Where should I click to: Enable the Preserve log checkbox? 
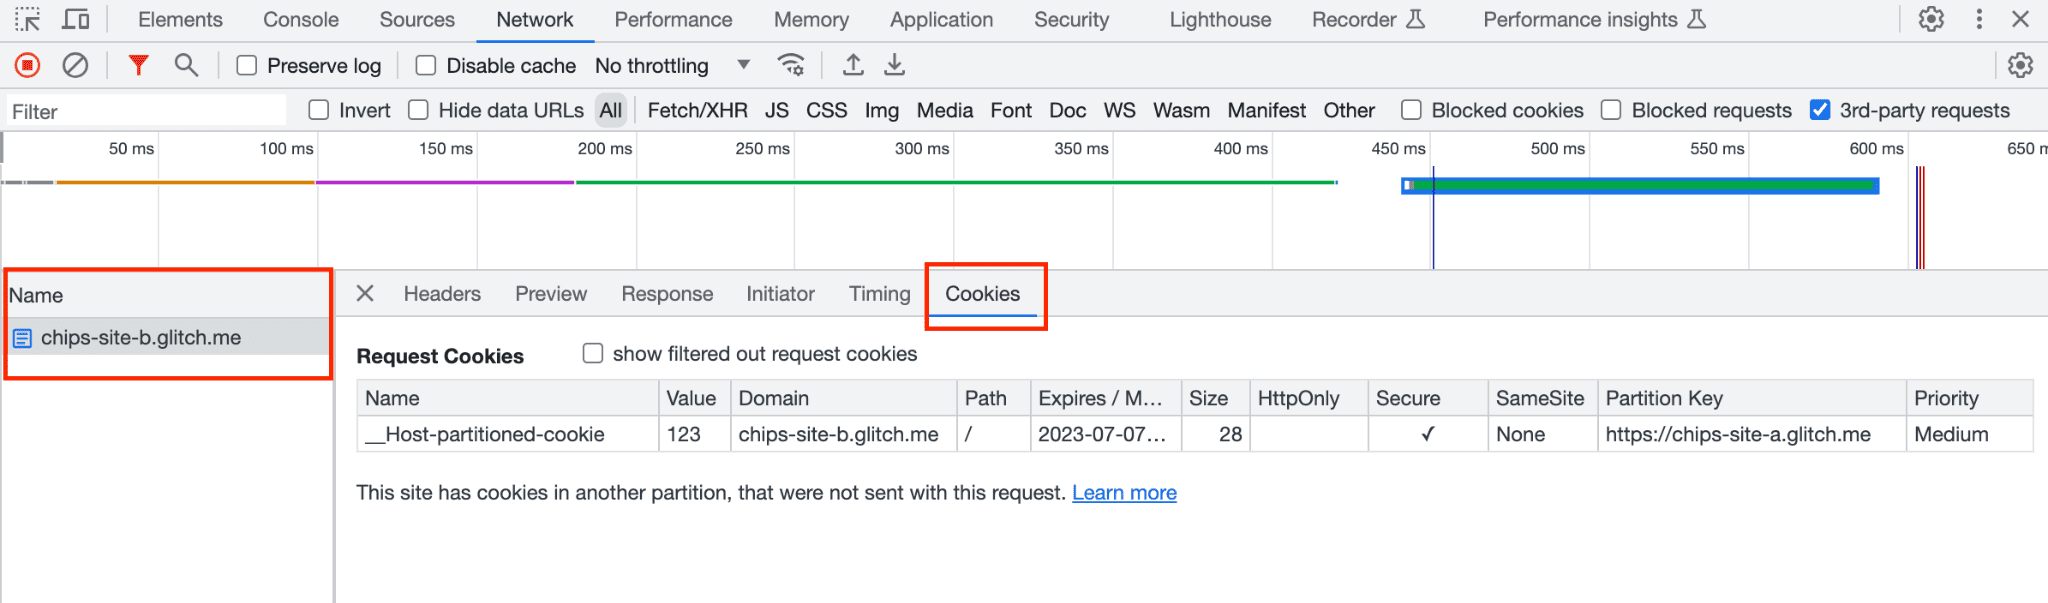tap(247, 66)
